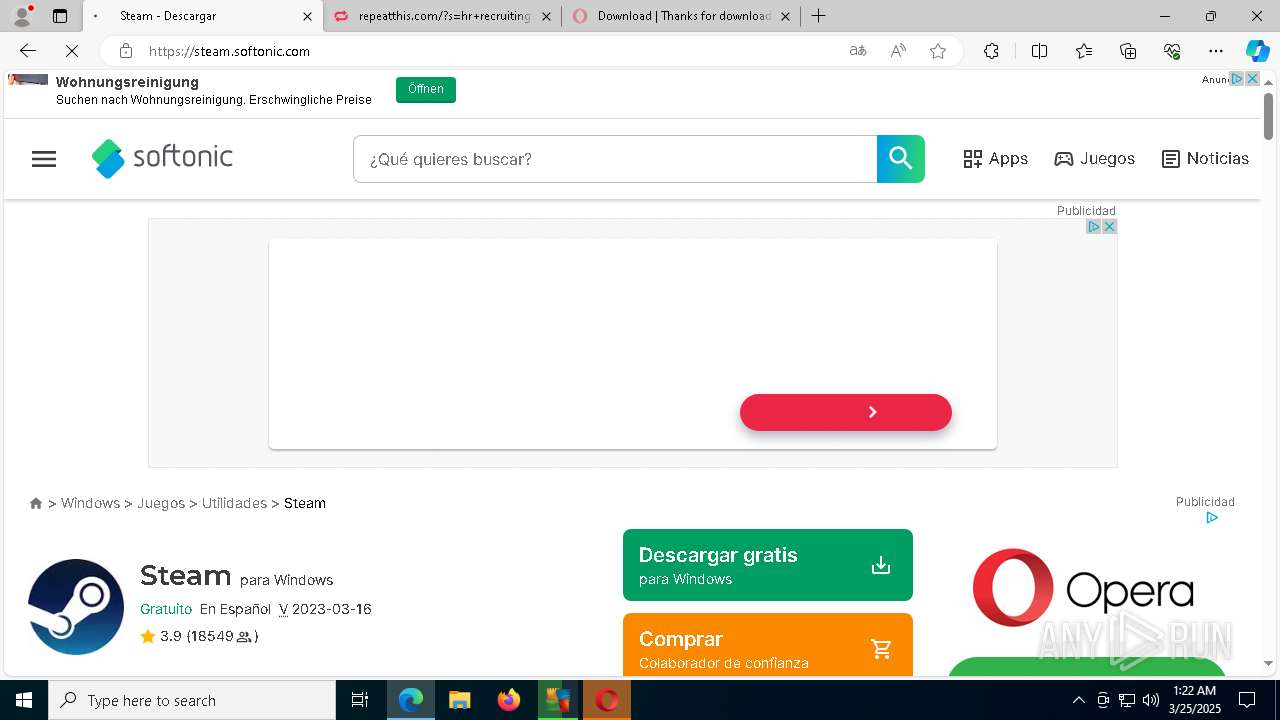Click the Descargar gratis button
This screenshot has width=1280, height=720.
(x=768, y=565)
